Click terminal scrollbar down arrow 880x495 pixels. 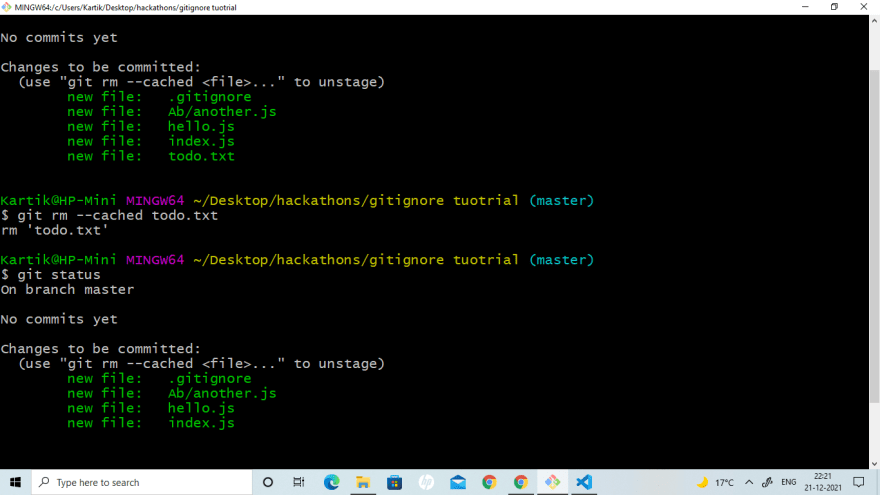(874, 464)
